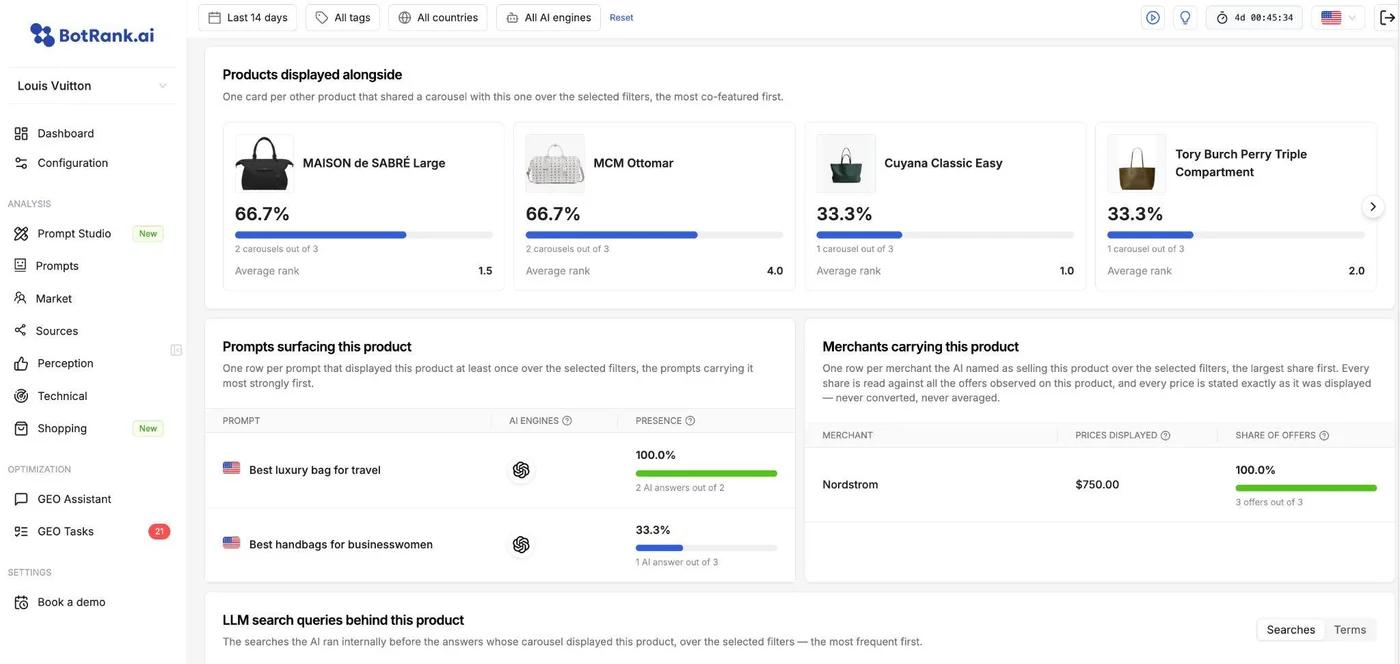Click the BotRank.ai logo
This screenshot has width=1400, height=664.
tap(92, 35)
